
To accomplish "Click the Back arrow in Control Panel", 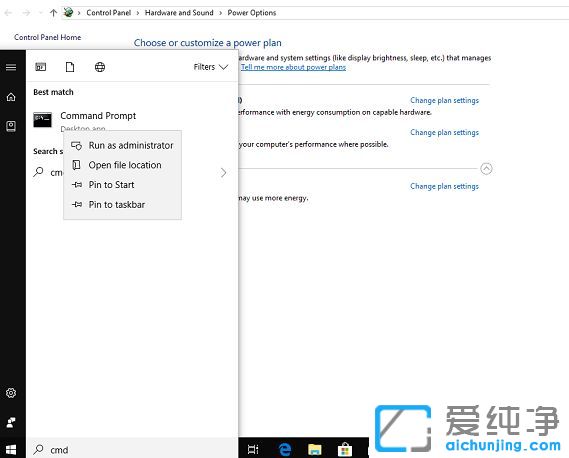I will (8, 13).
